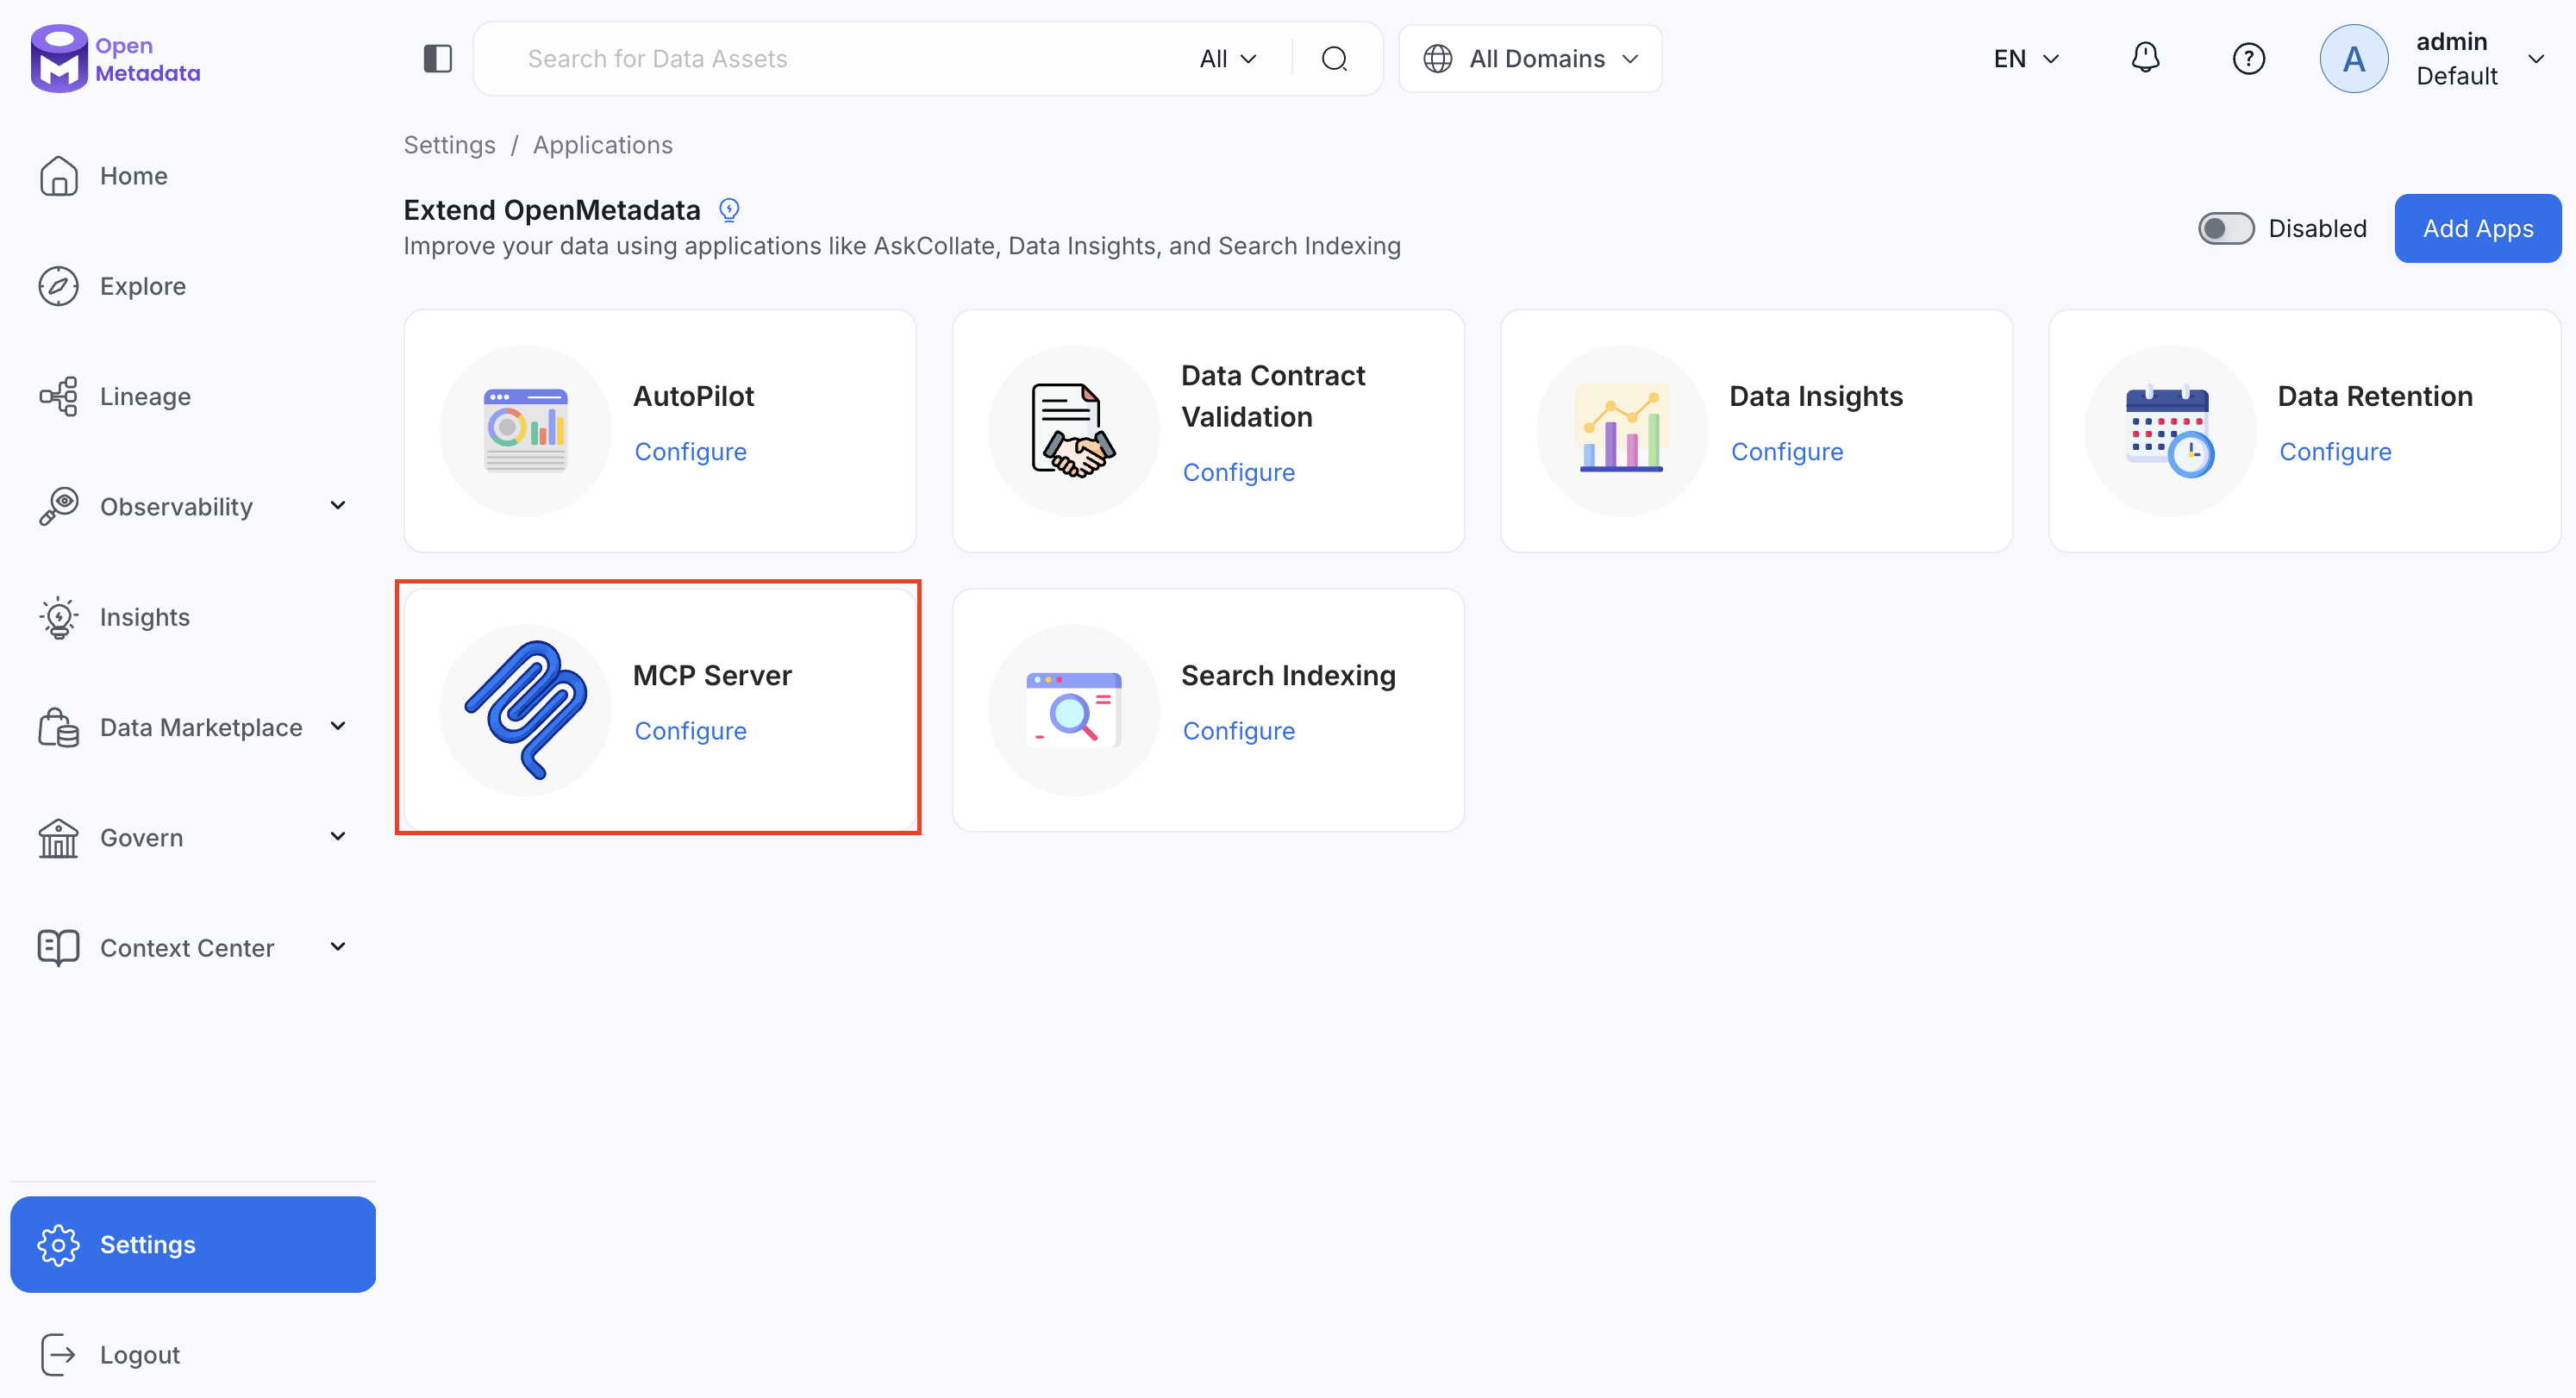The width and height of the screenshot is (2576, 1398).
Task: Expand the Context Center submenu chevron
Action: [338, 946]
